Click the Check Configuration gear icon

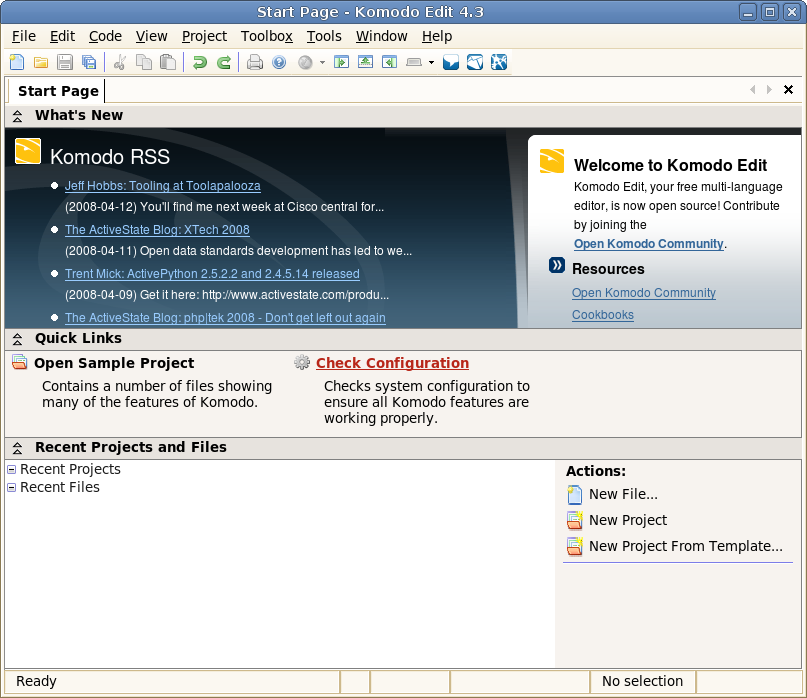[x=302, y=362]
